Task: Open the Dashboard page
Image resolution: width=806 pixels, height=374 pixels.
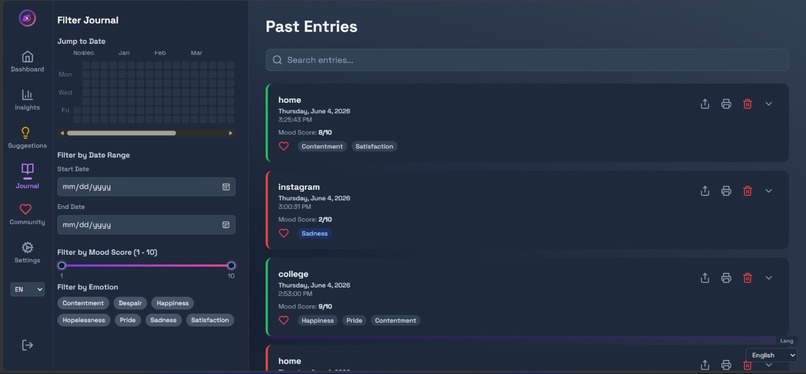Action: click(x=27, y=61)
